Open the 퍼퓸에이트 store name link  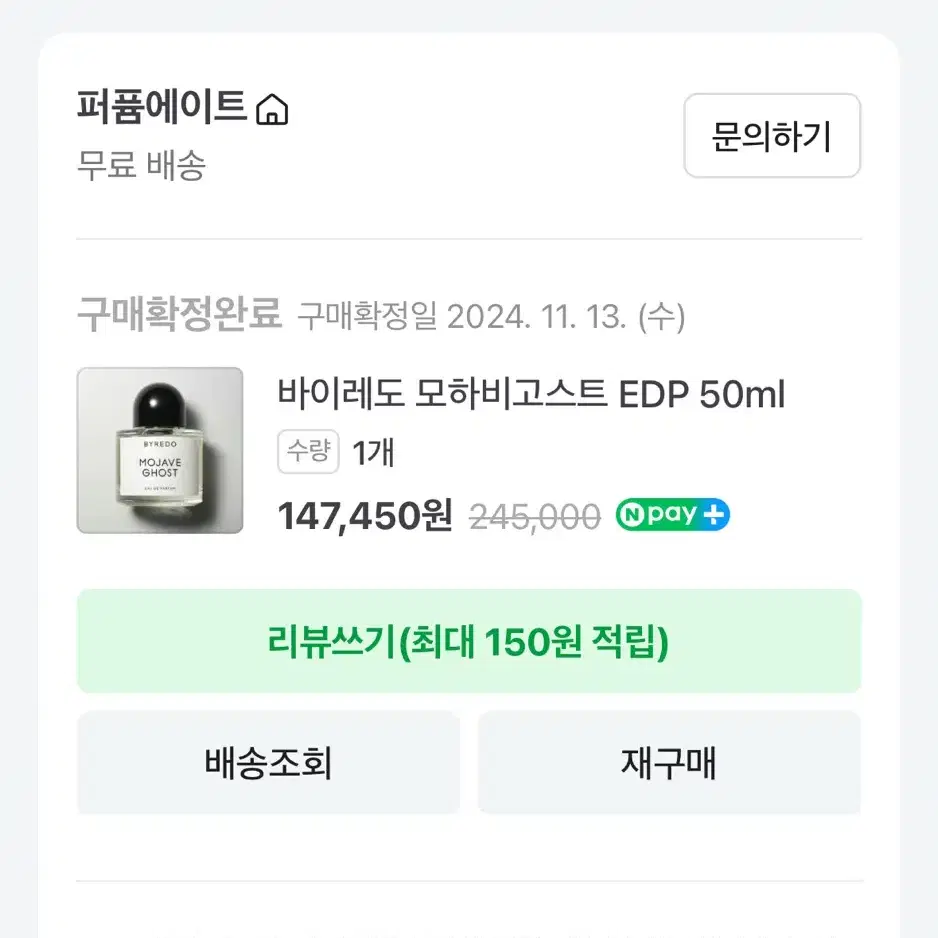pyautogui.click(x=162, y=108)
